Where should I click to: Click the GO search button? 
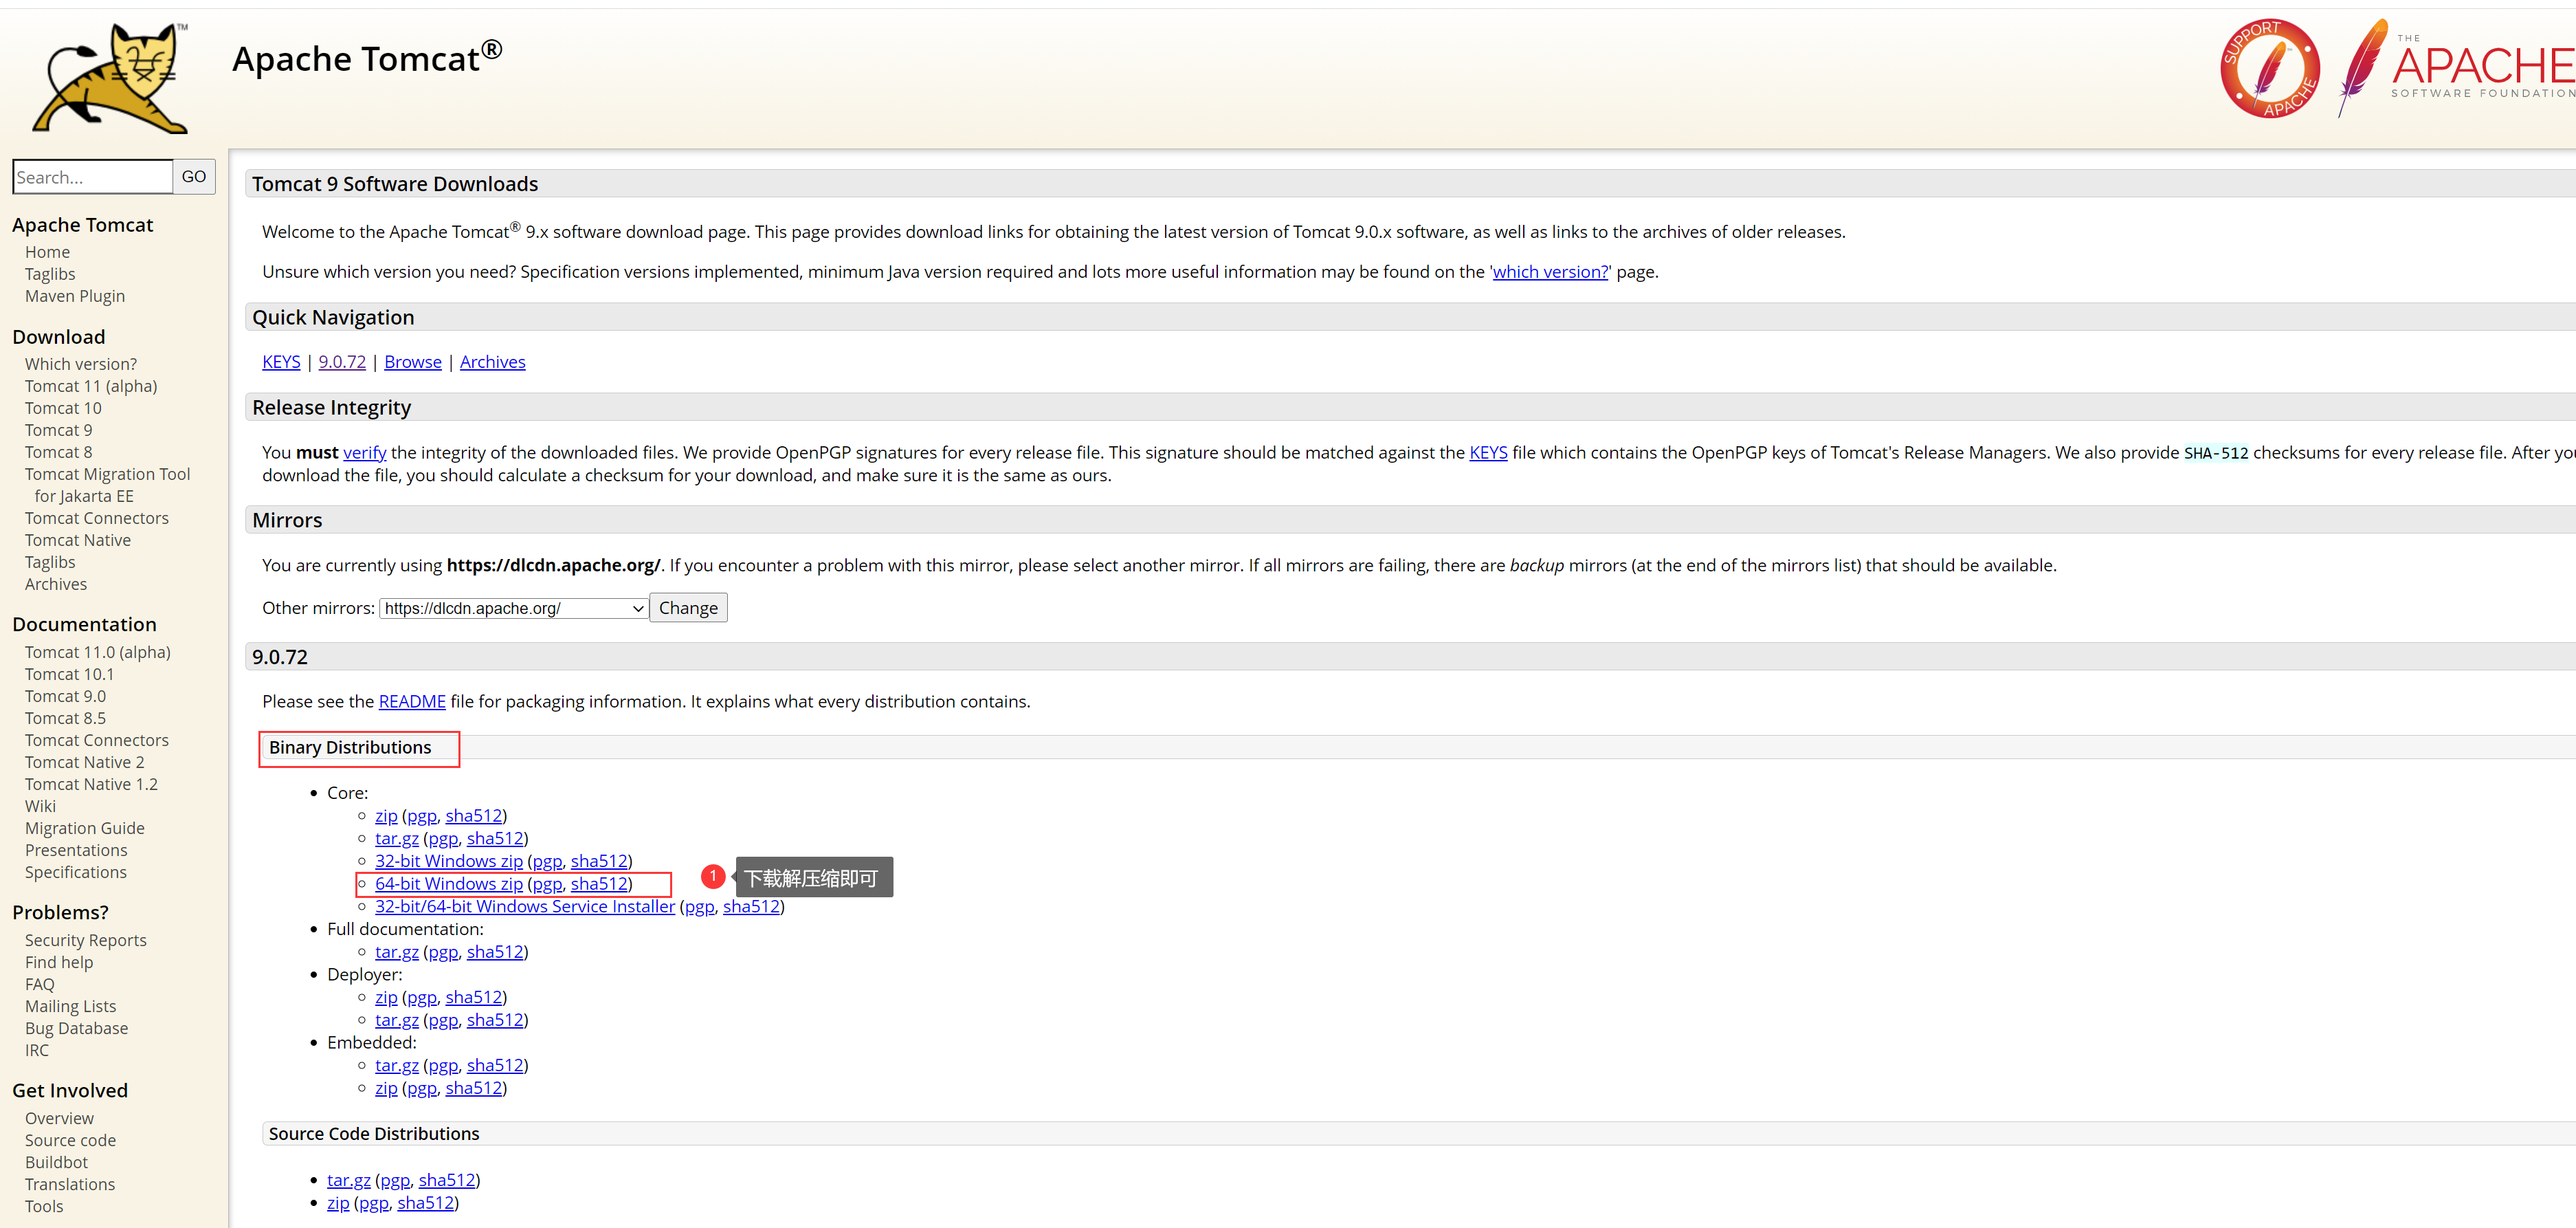click(x=194, y=177)
